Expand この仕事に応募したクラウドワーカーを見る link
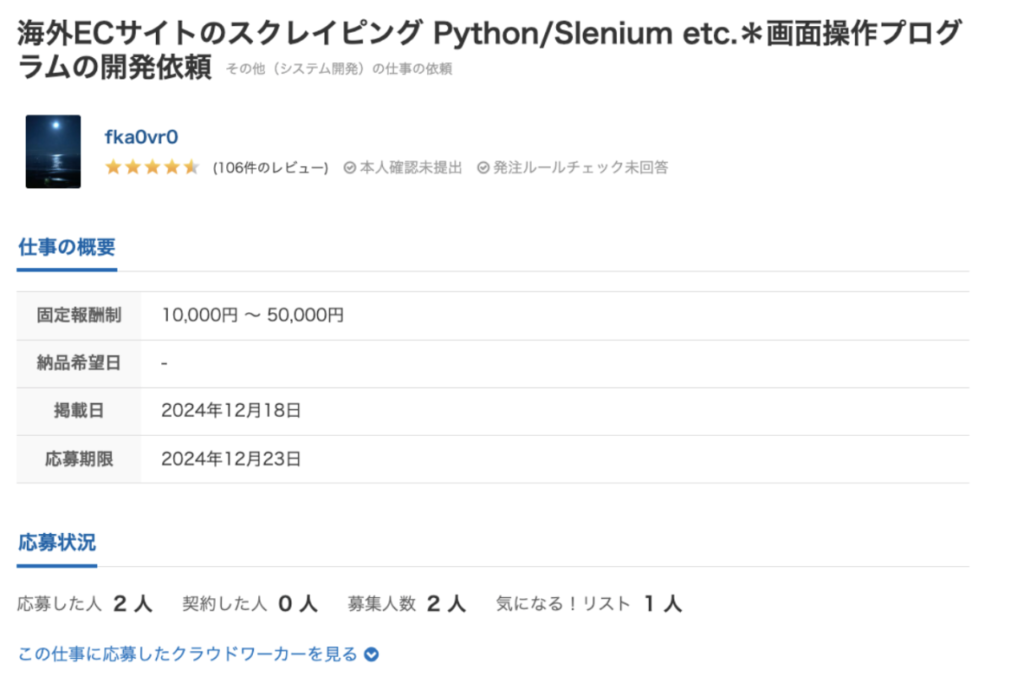This screenshot has height=683, width=1024. [187, 654]
